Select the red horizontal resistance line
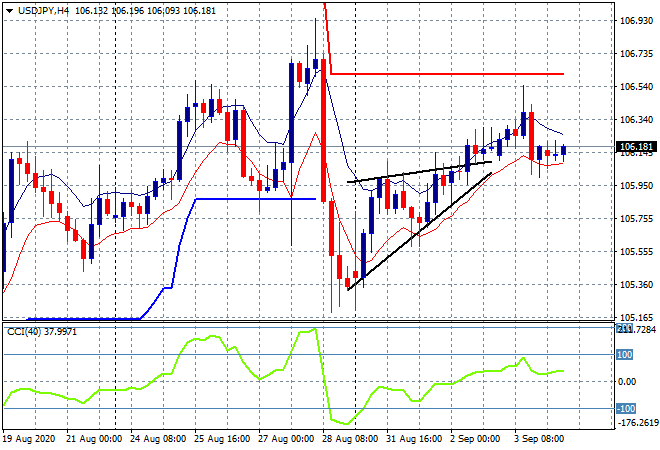This screenshot has height=450, width=660. [446, 74]
